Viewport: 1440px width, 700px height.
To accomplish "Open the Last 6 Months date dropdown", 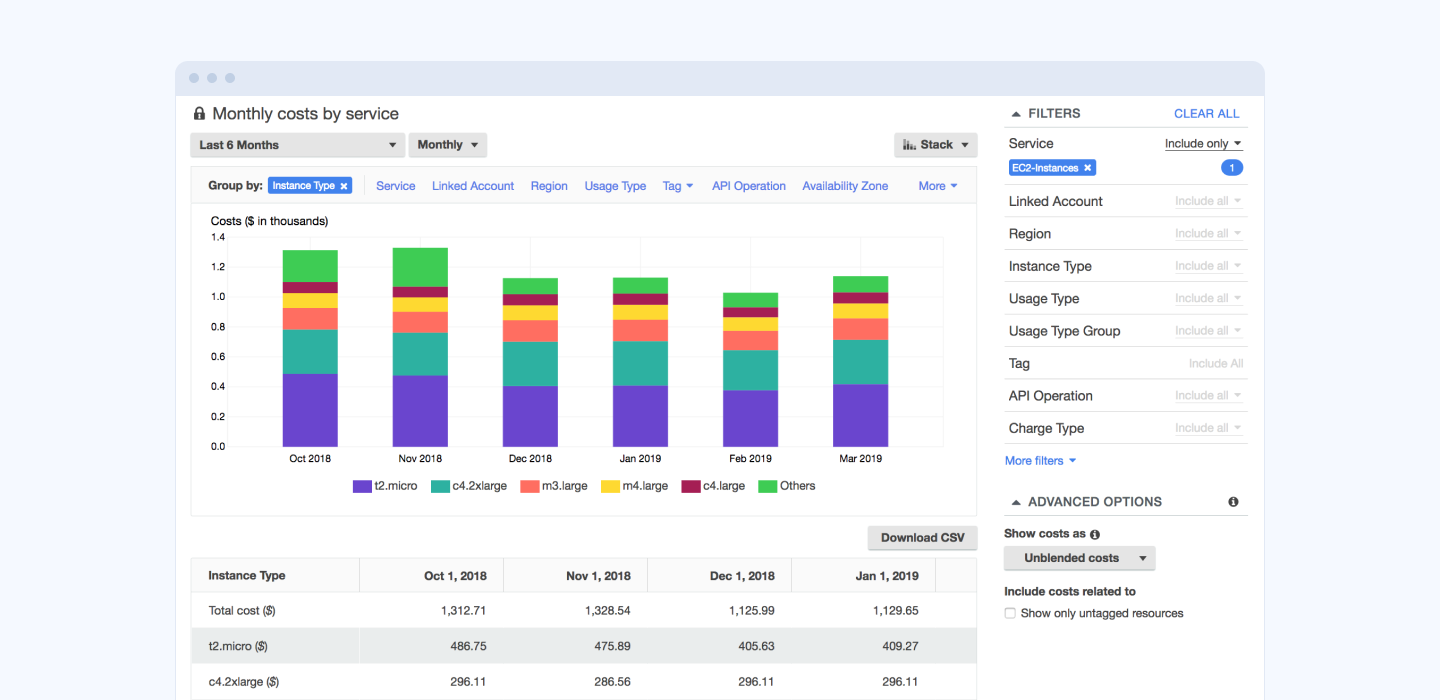I will click(297, 145).
